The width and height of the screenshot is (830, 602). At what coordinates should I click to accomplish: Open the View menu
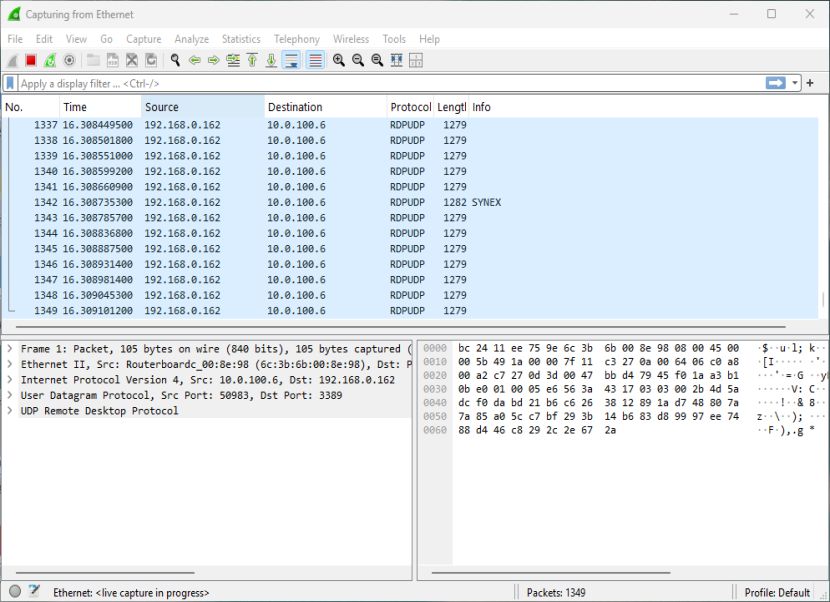76,39
